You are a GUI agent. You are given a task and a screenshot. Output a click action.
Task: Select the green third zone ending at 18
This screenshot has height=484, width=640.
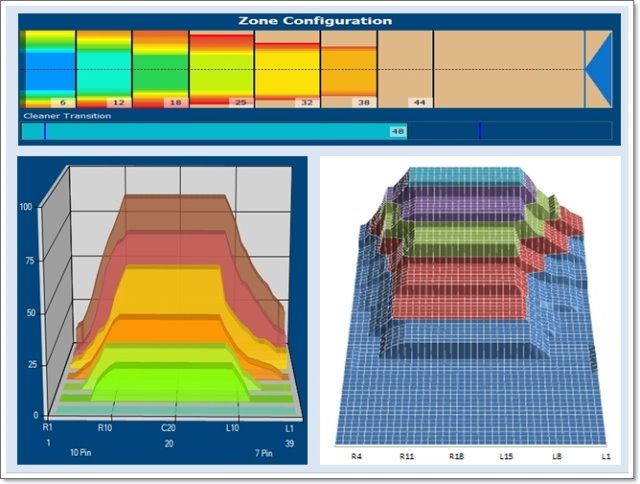[x=160, y=70]
